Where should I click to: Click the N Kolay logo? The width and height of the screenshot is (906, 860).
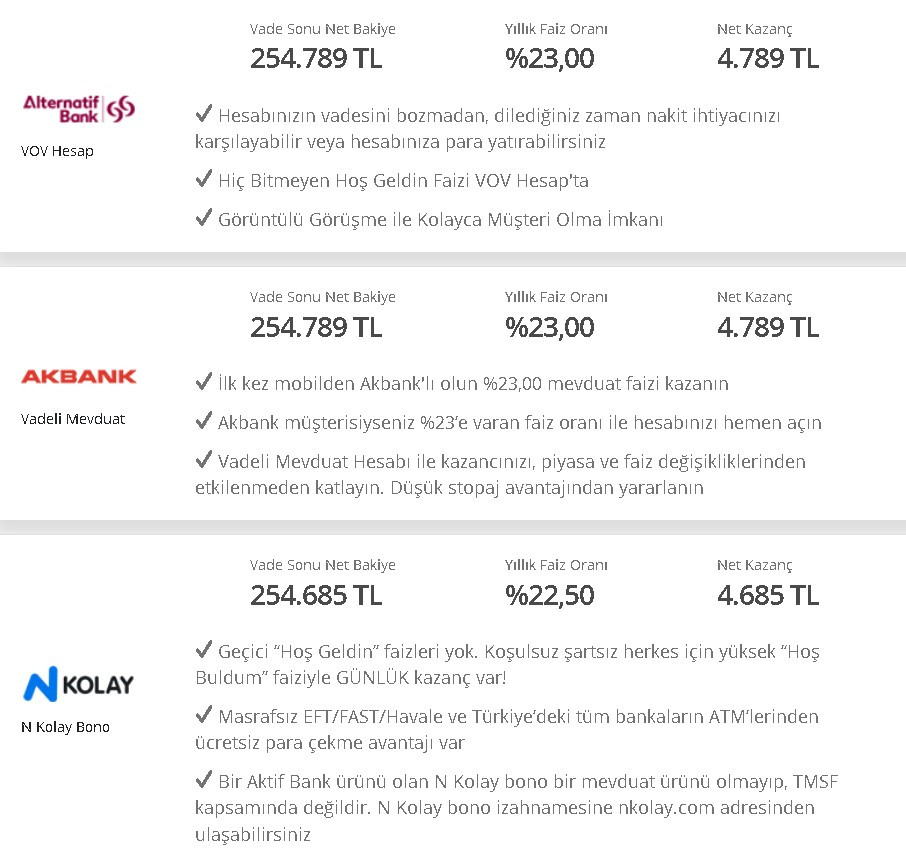tap(79, 684)
